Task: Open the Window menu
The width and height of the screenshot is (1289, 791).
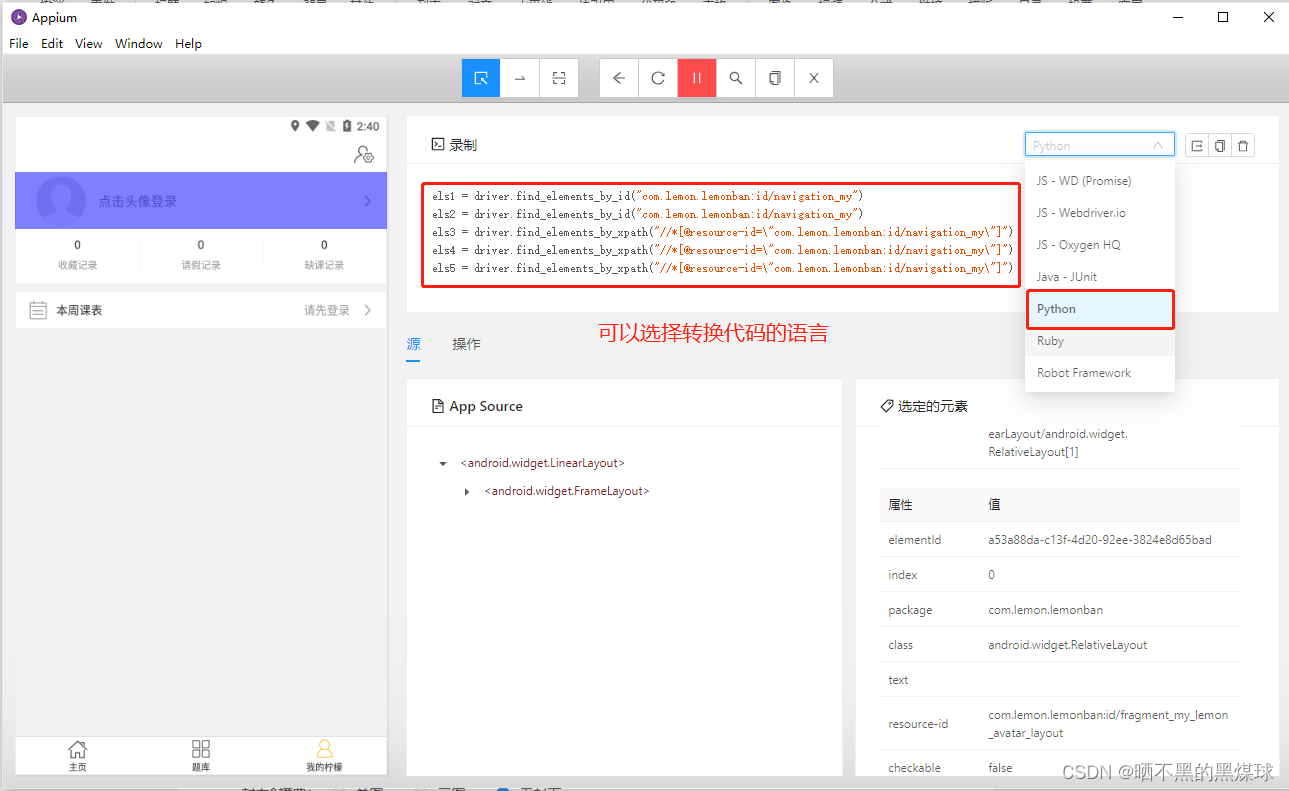Action: click(138, 44)
